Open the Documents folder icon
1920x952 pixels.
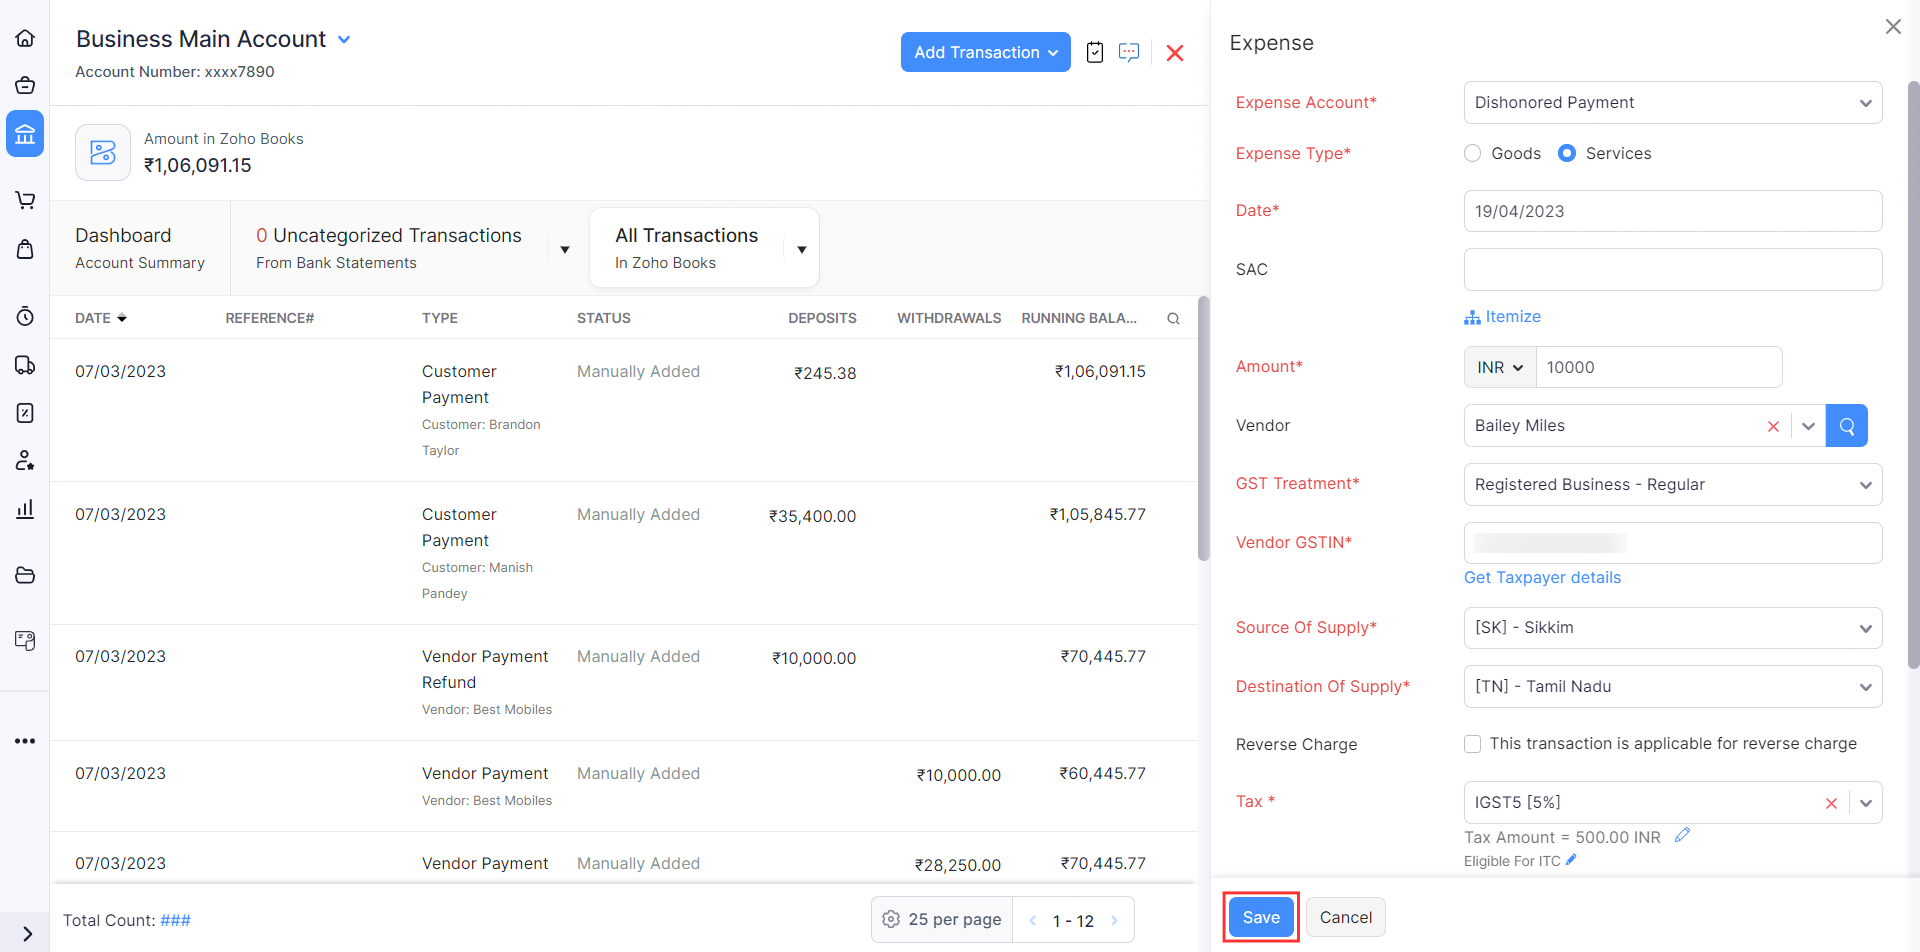tap(24, 575)
